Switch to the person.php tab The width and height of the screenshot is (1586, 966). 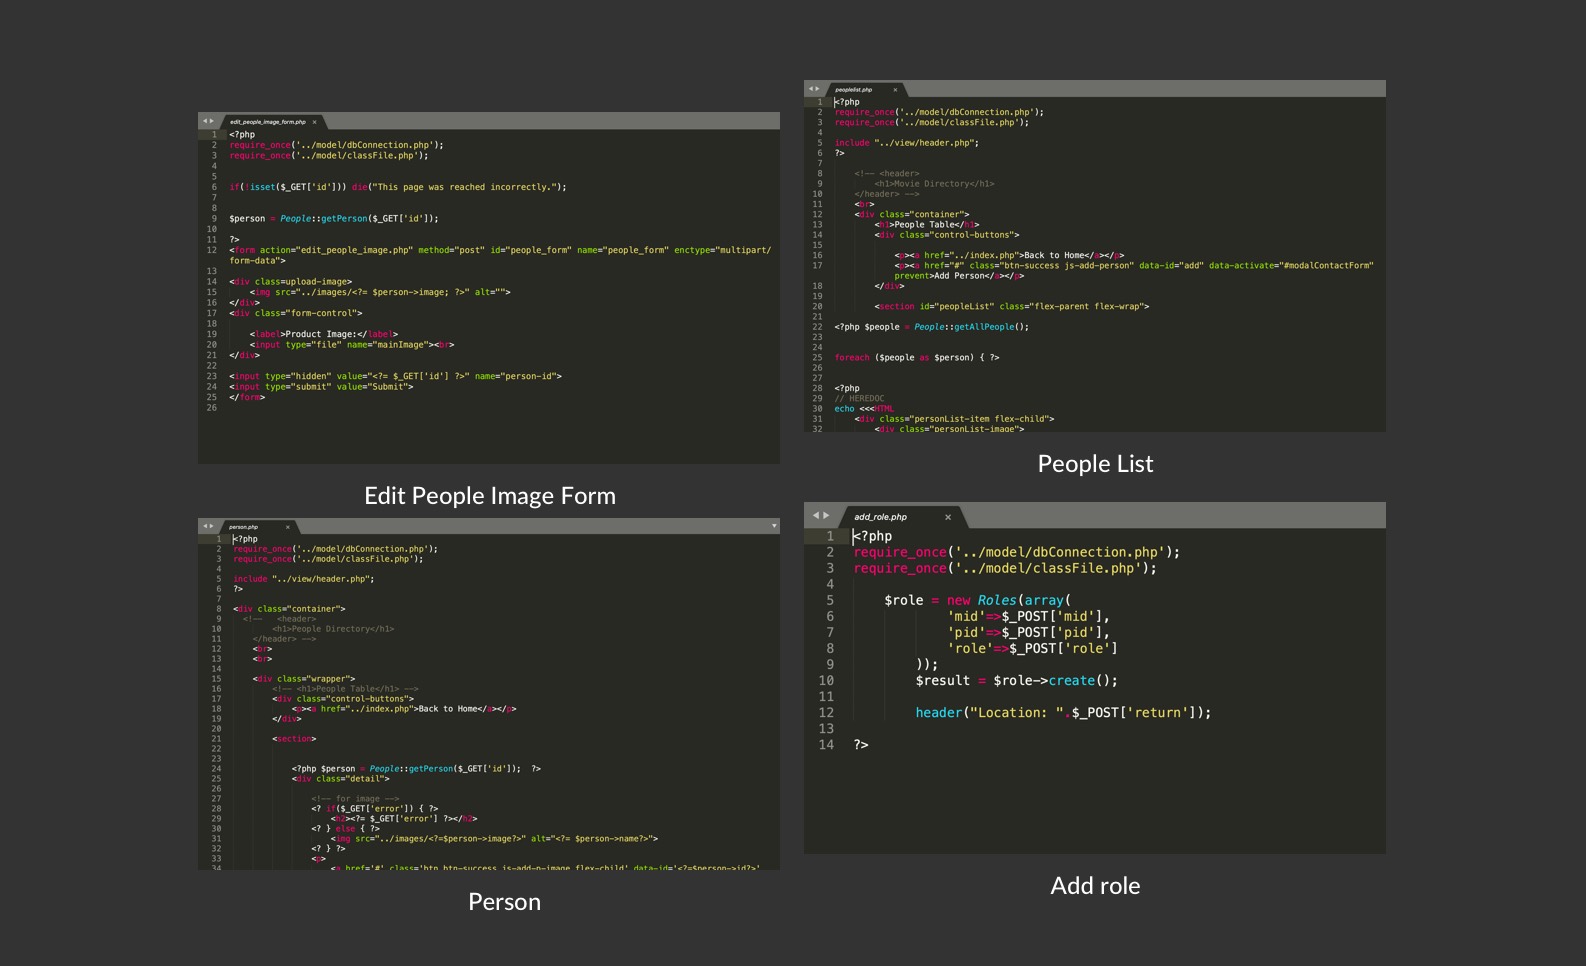(243, 527)
